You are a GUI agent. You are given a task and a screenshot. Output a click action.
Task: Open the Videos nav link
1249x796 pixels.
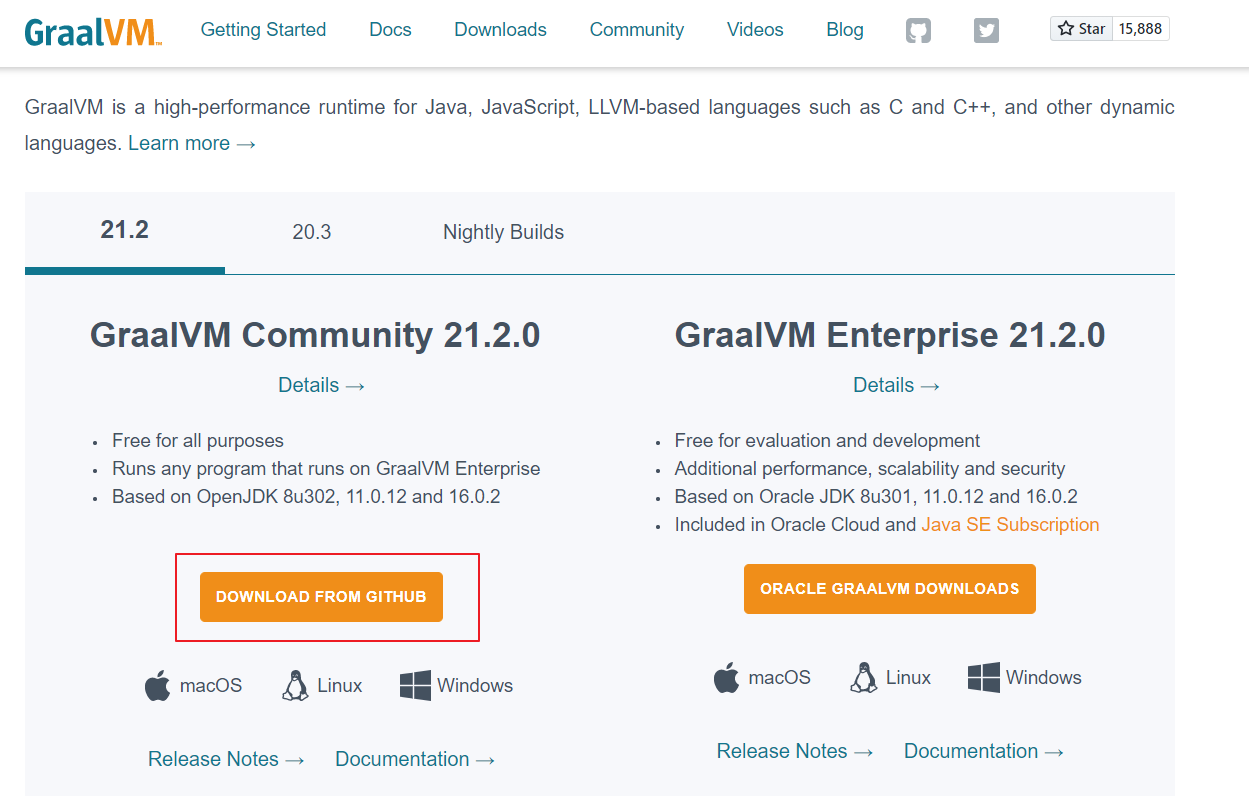coord(755,30)
